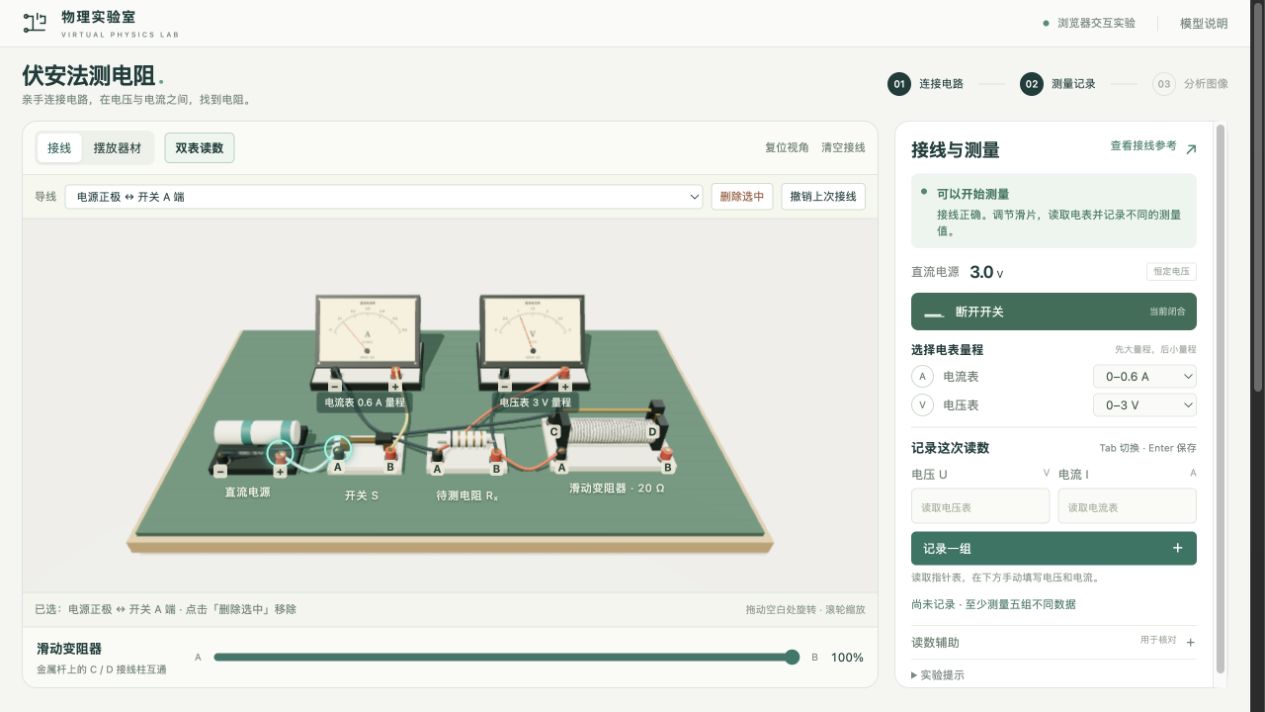Screen dimensions: 1265x712
Task: Click the 待测电阻 Rx label
Action: click(468, 495)
